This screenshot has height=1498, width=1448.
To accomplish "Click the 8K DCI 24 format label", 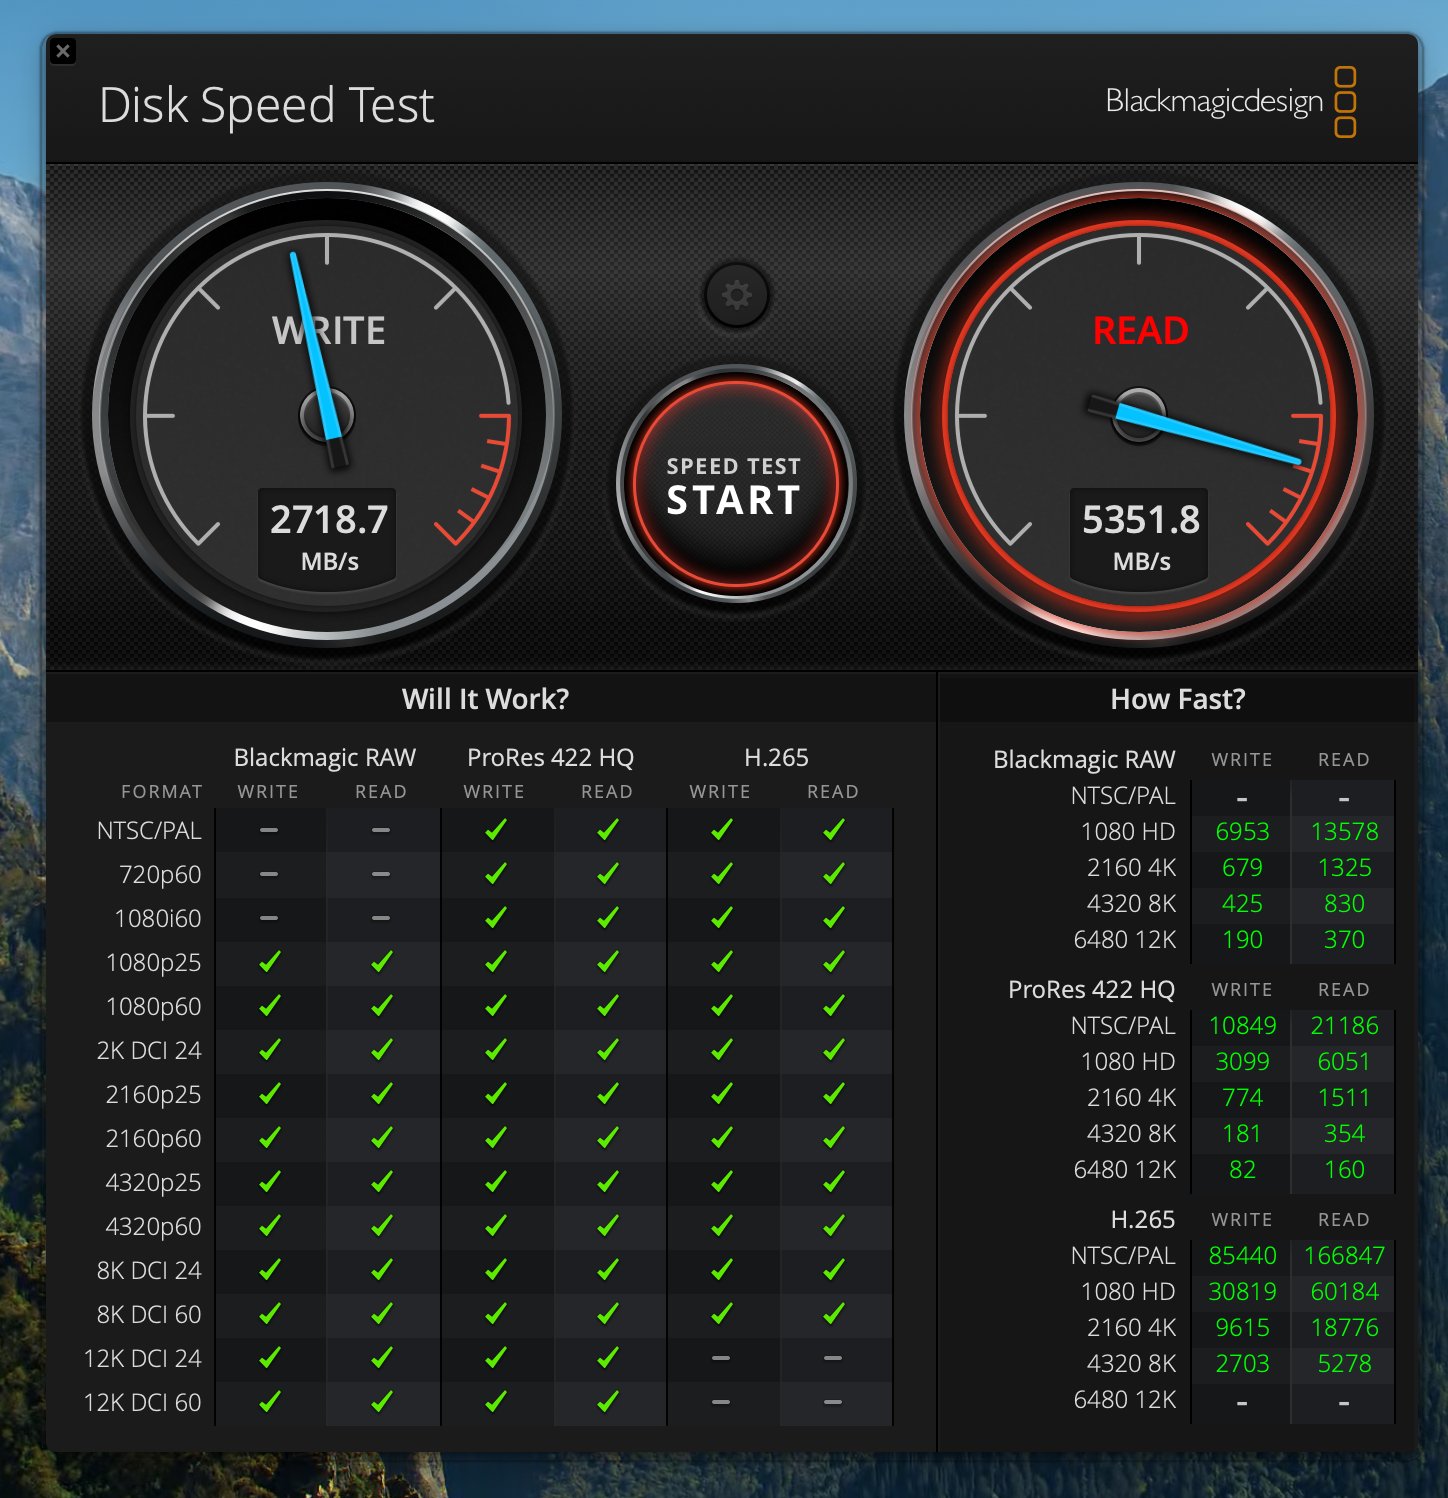I will point(149,1270).
